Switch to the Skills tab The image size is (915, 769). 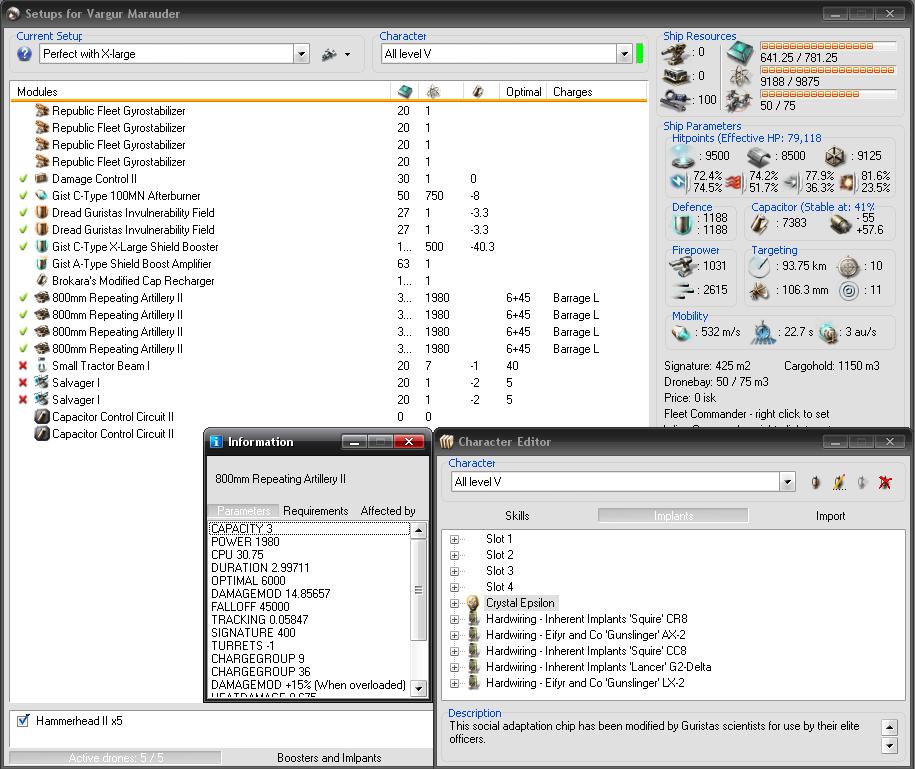[517, 516]
